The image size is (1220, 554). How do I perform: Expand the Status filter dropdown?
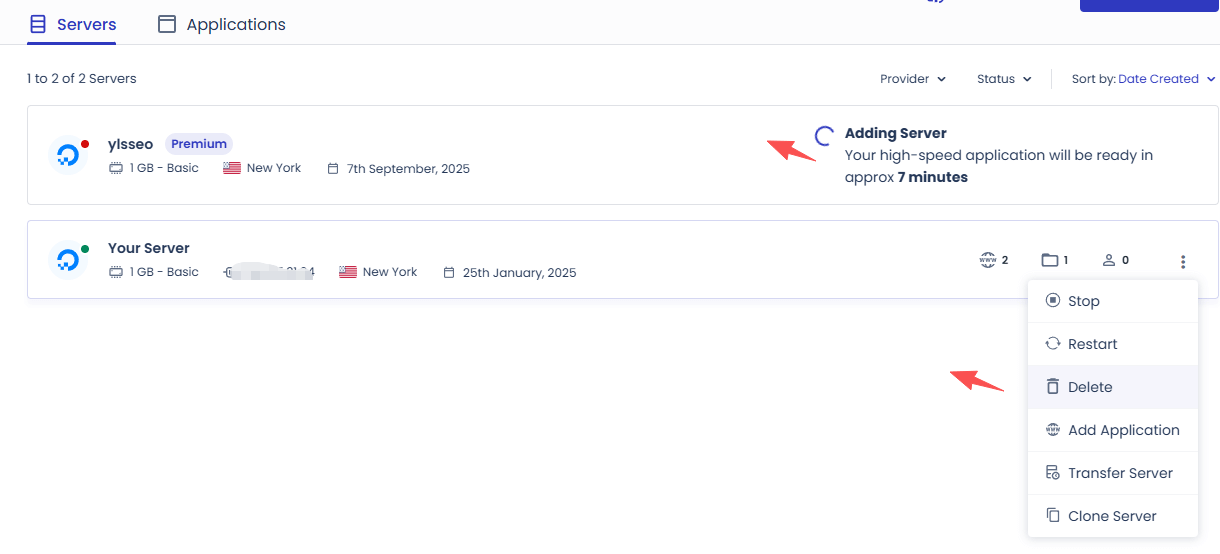(1004, 79)
